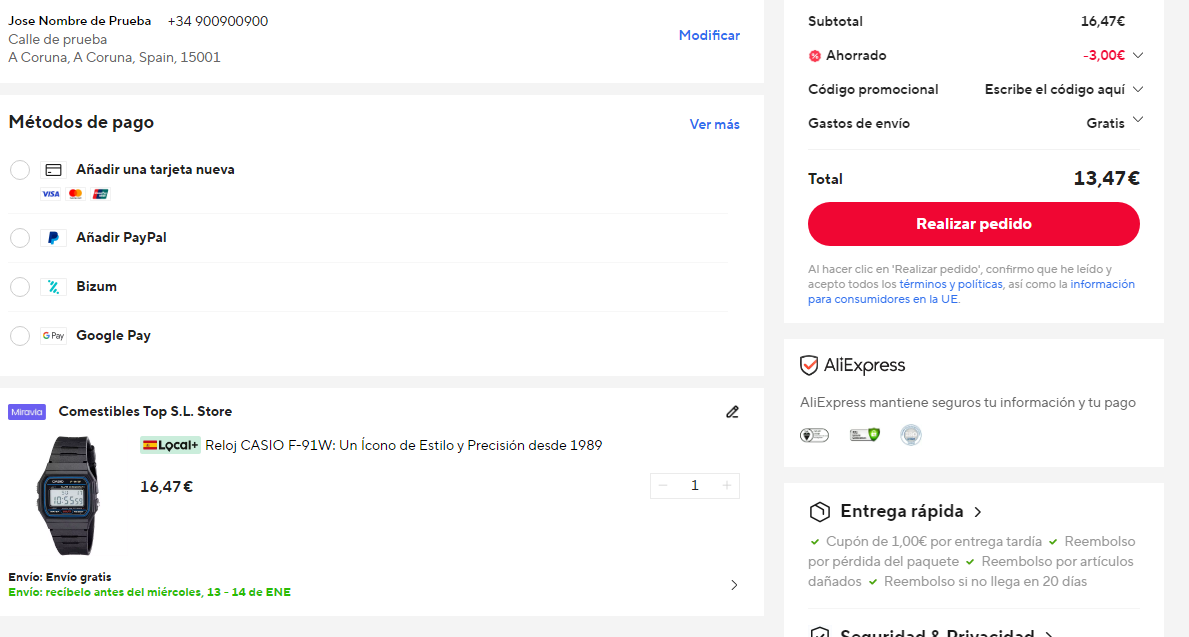
Task: Click the 16,47€ product price
Action: [x=167, y=487]
